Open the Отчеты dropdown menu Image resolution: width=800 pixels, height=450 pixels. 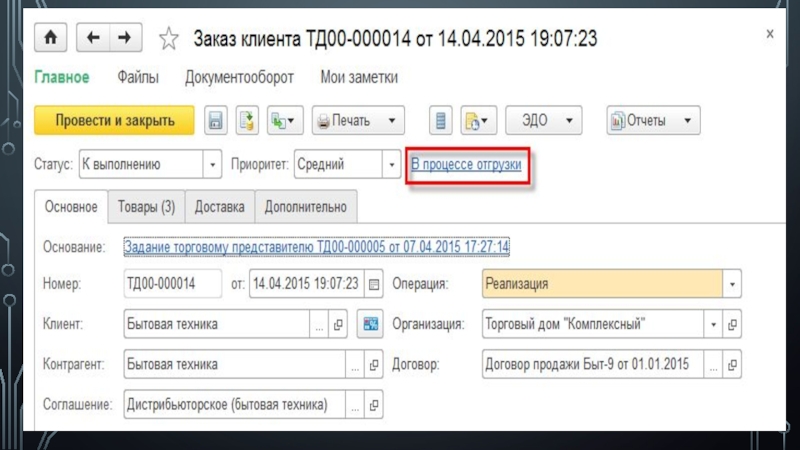click(654, 121)
